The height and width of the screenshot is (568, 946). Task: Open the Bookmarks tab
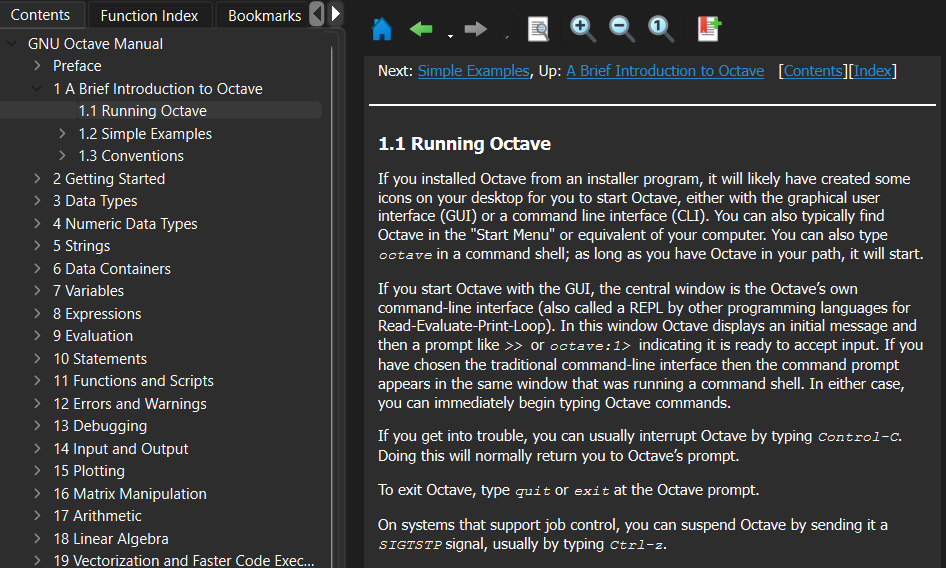pos(264,15)
